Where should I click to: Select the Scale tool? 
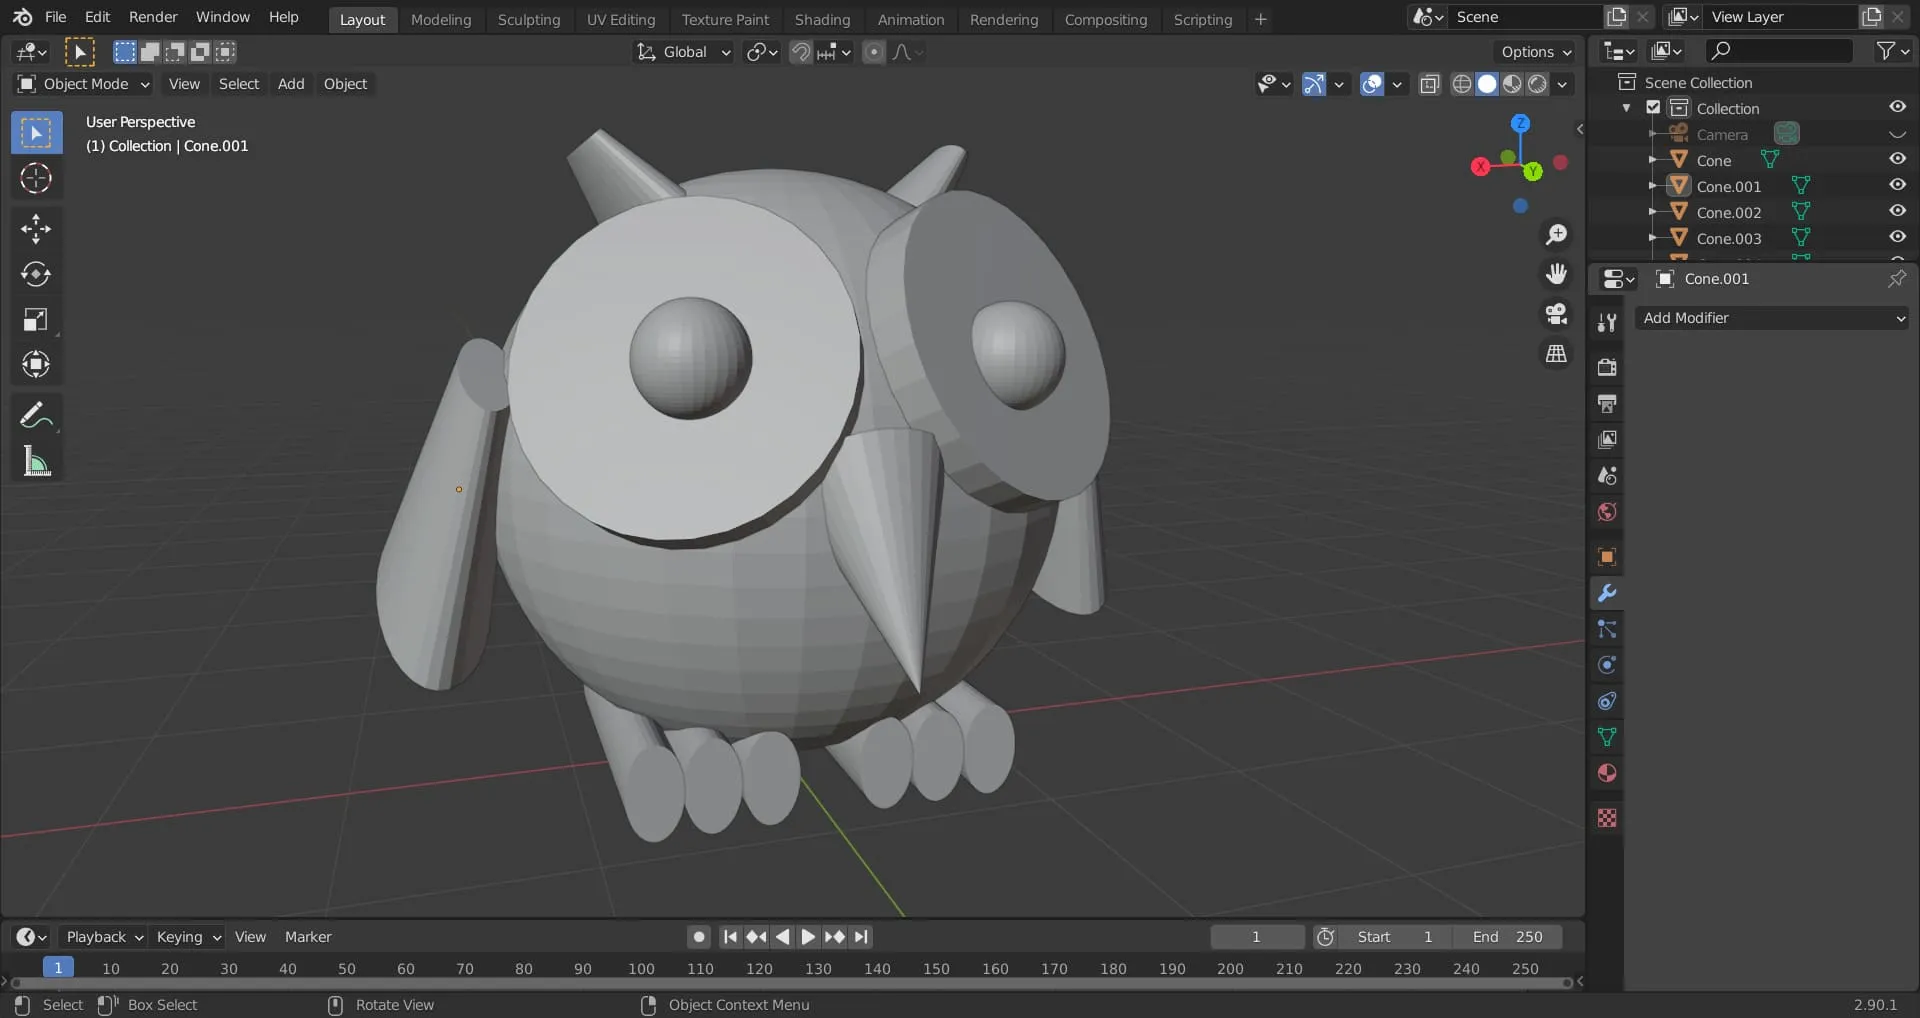point(36,320)
